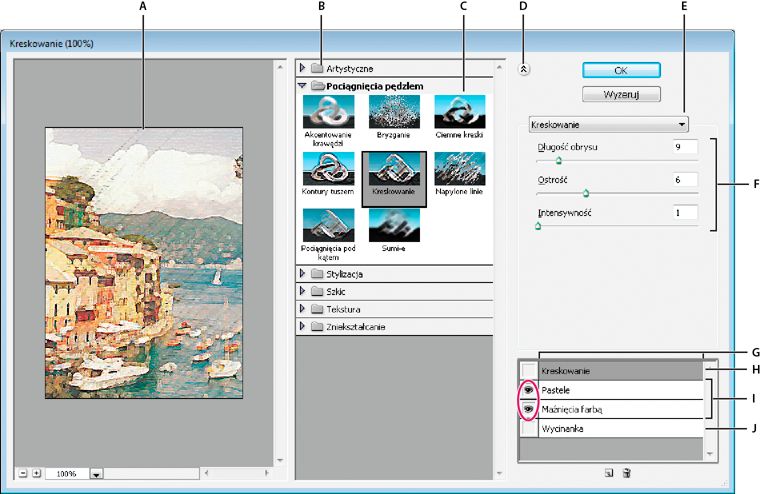Click the preview horizontal scrollbar right arrow
The width and height of the screenshot is (761, 494).
coord(266,473)
